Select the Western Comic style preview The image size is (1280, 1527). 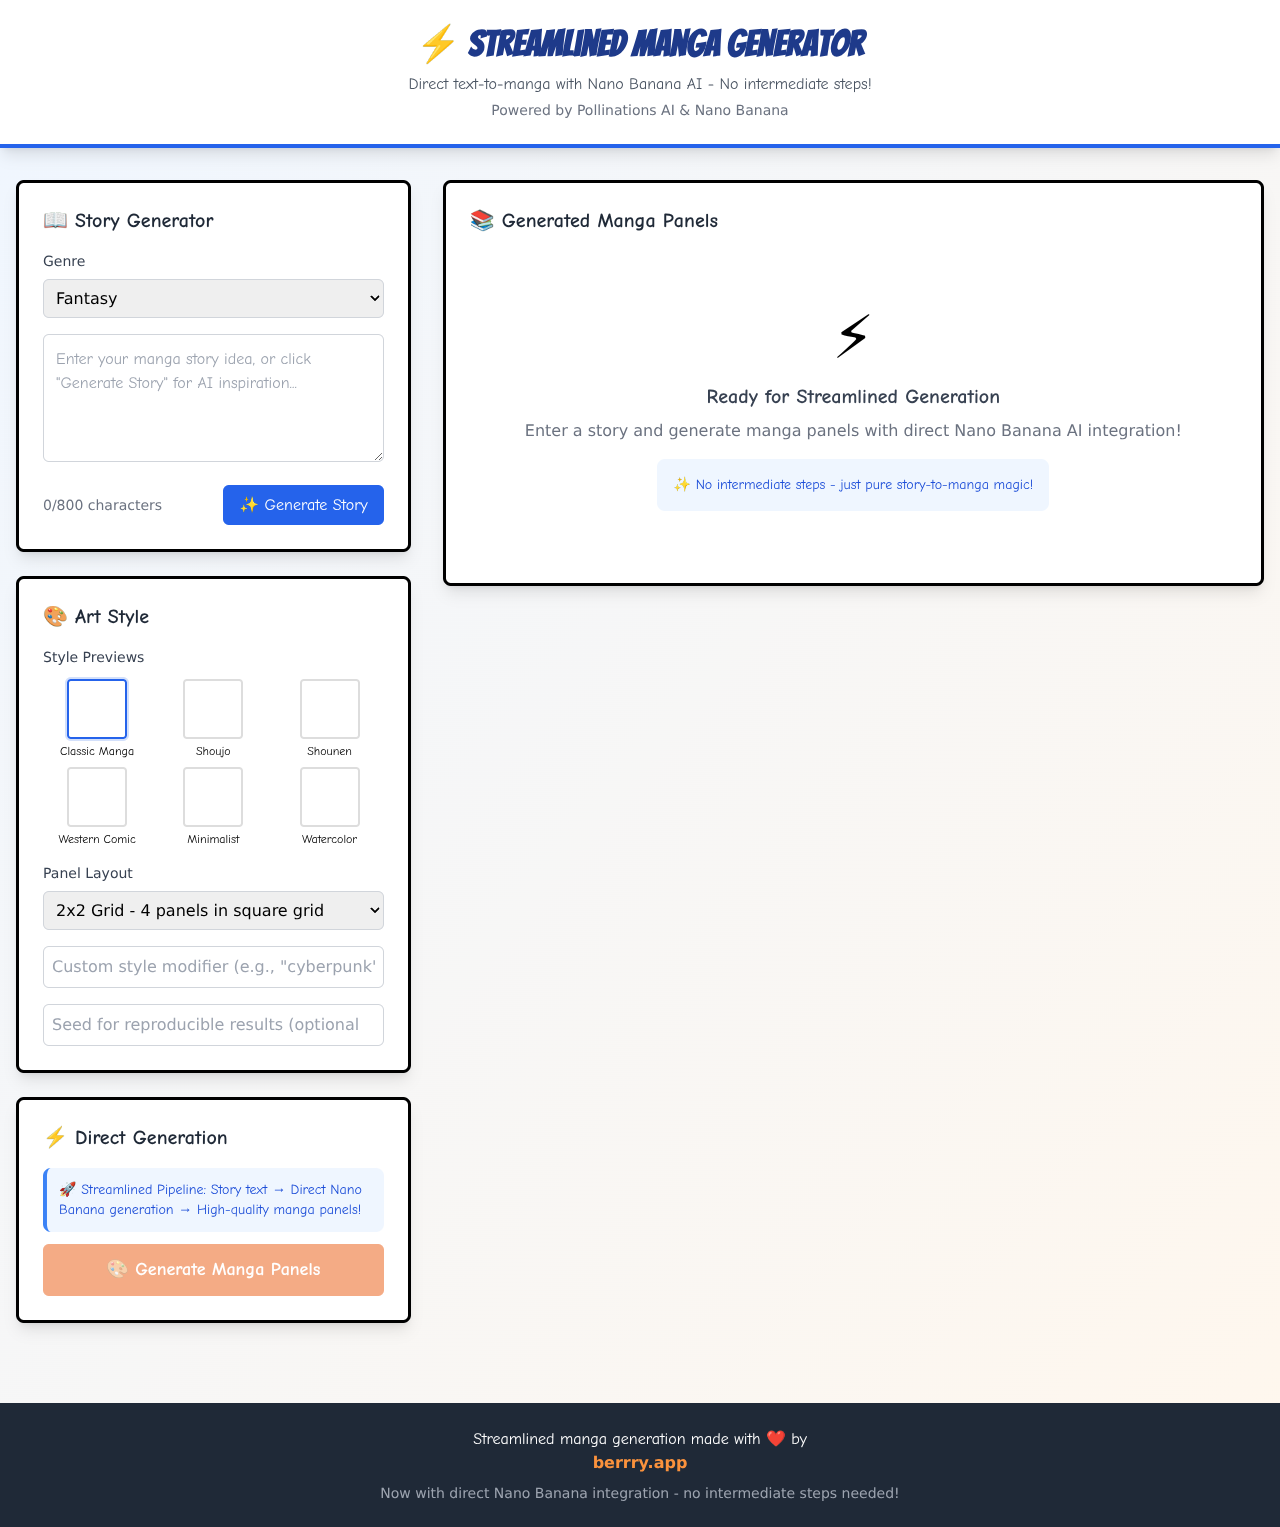pos(97,797)
